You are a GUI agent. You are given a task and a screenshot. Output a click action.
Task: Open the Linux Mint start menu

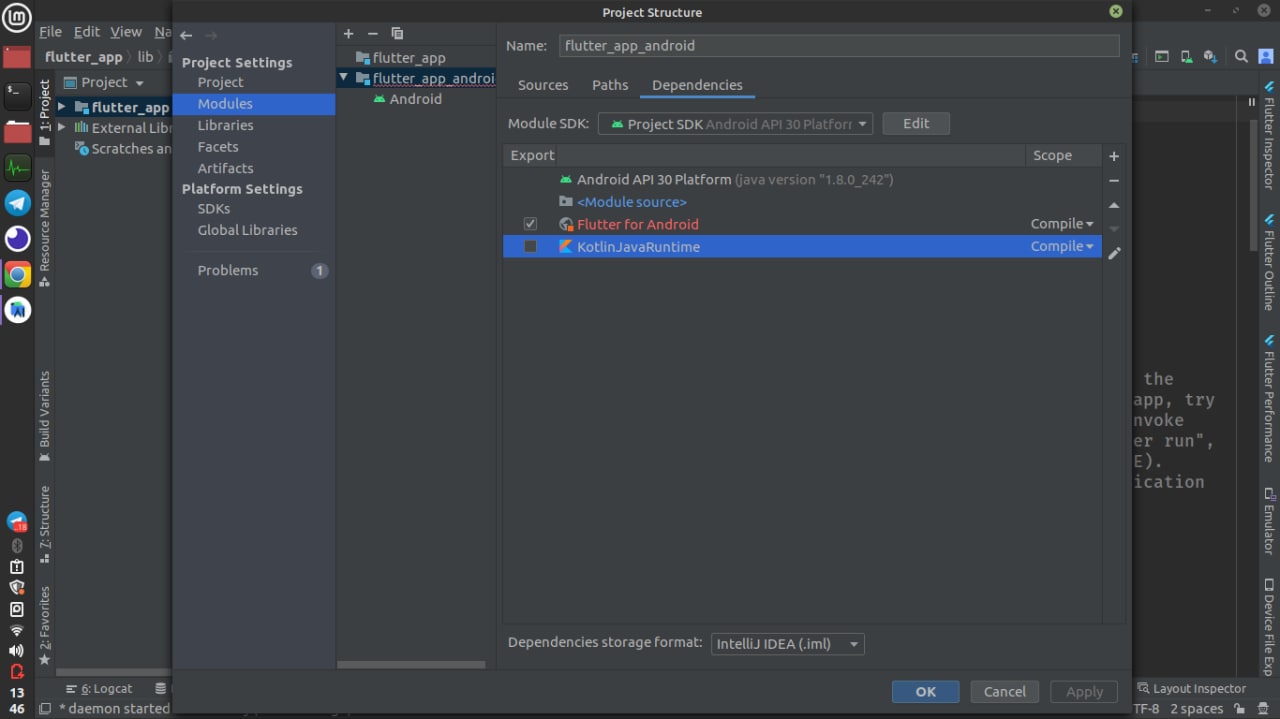[17, 17]
